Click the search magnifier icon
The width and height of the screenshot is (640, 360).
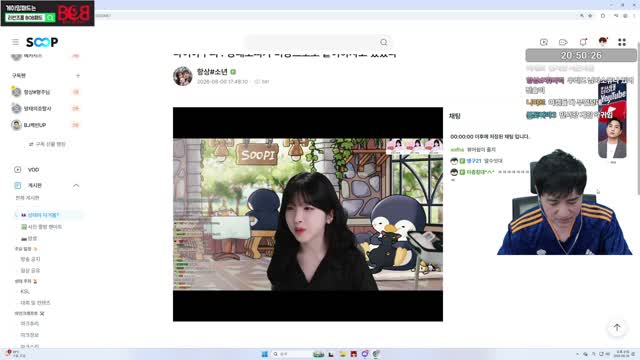[x=384, y=42]
